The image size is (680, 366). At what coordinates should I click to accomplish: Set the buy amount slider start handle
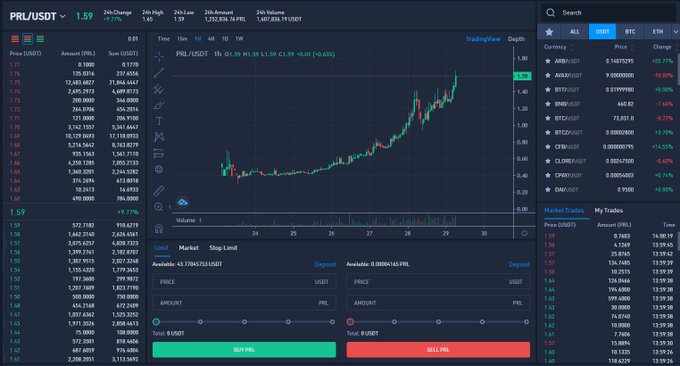(x=156, y=322)
